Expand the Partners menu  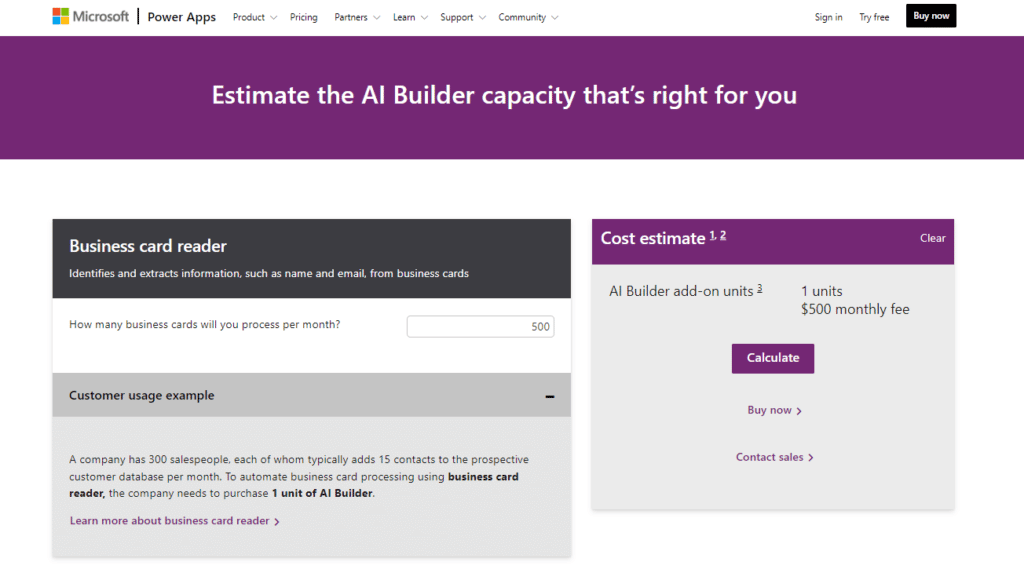pos(357,17)
